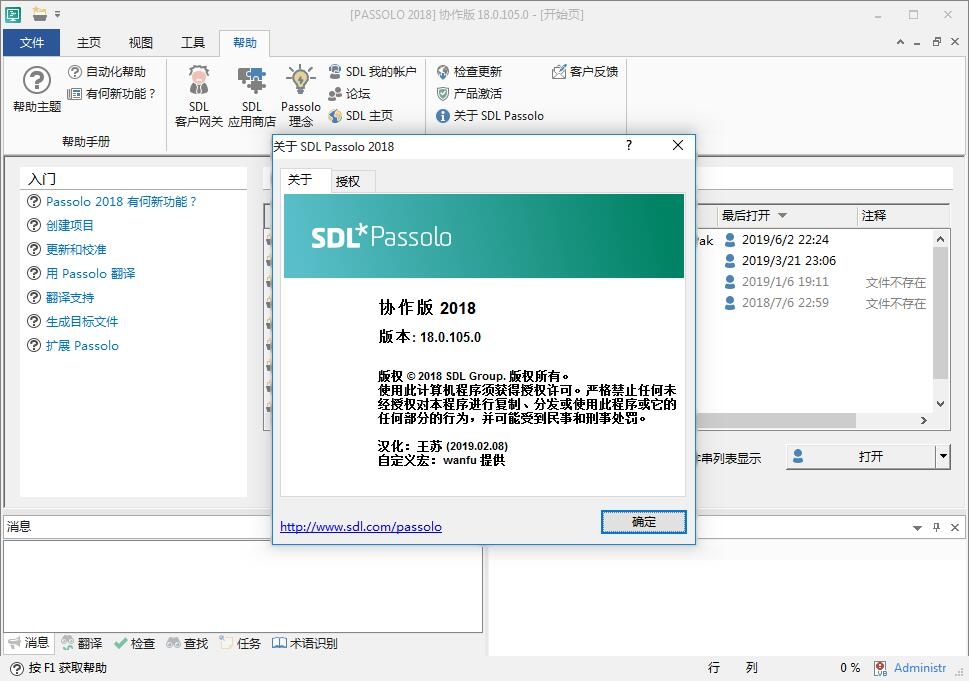Select the 消息 bottom panel tab
Image resolution: width=969 pixels, height=681 pixels.
coord(28,643)
